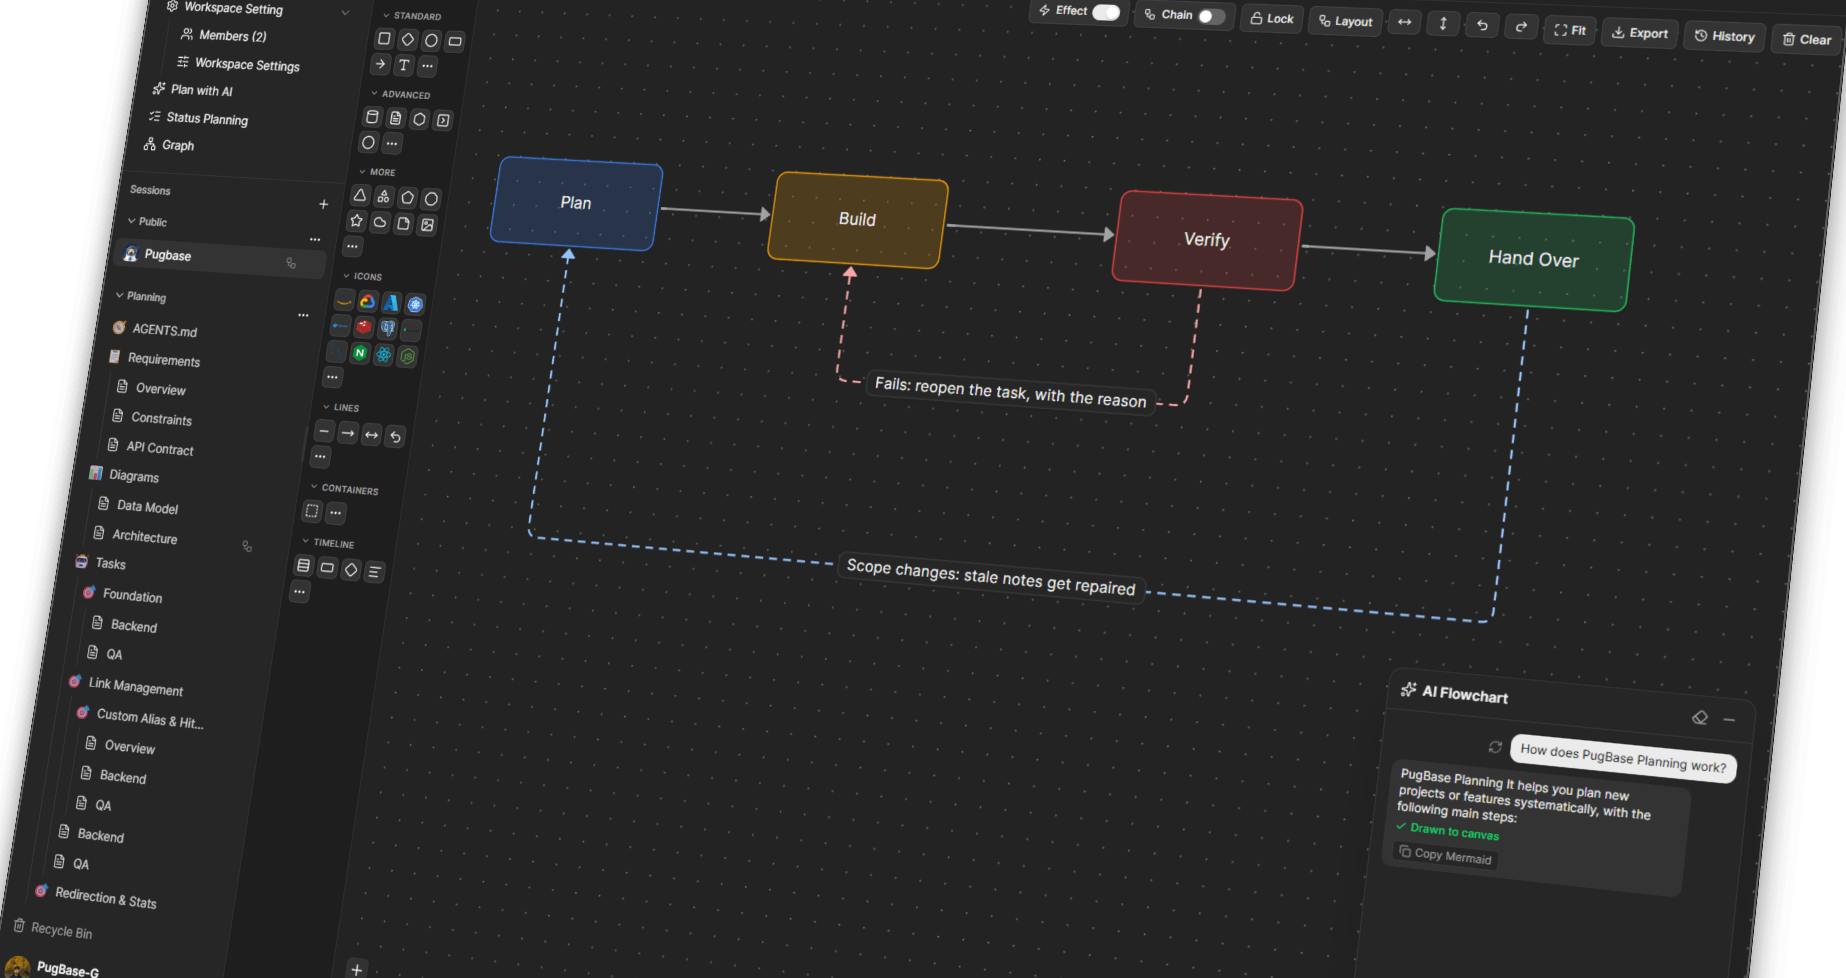Copy Mermaid code from the AI answer
The width and height of the screenshot is (1846, 978).
(1445, 855)
